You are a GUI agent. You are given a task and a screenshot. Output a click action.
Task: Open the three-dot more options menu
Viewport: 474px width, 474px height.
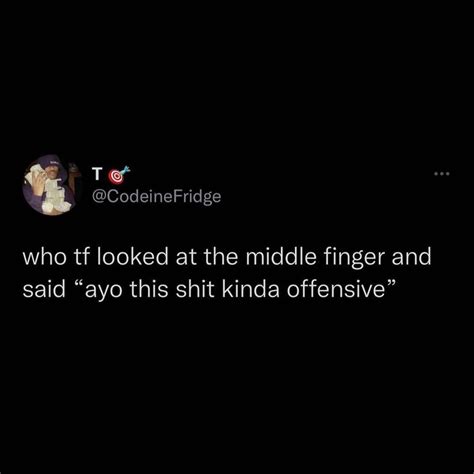(x=442, y=173)
